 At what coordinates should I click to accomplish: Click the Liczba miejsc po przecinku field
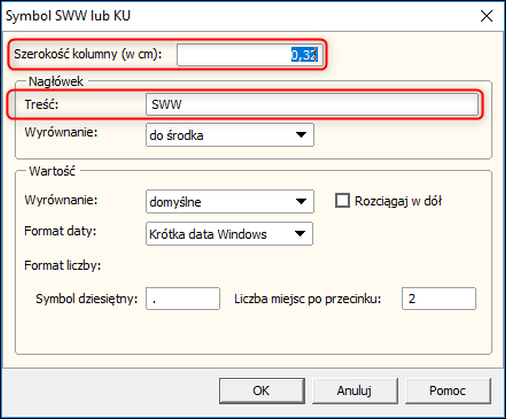(439, 299)
